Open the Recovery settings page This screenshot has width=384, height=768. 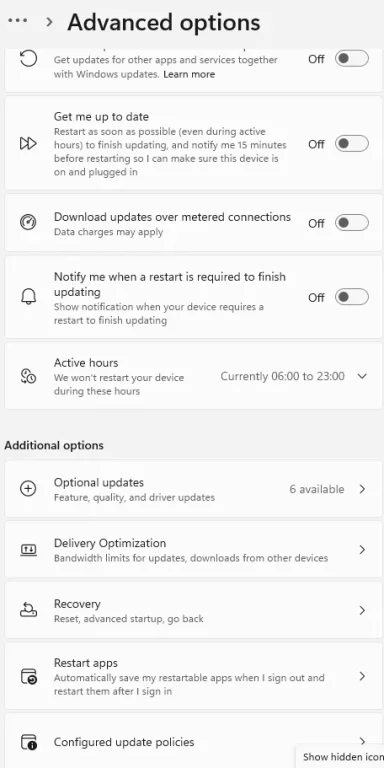pyautogui.click(x=193, y=610)
